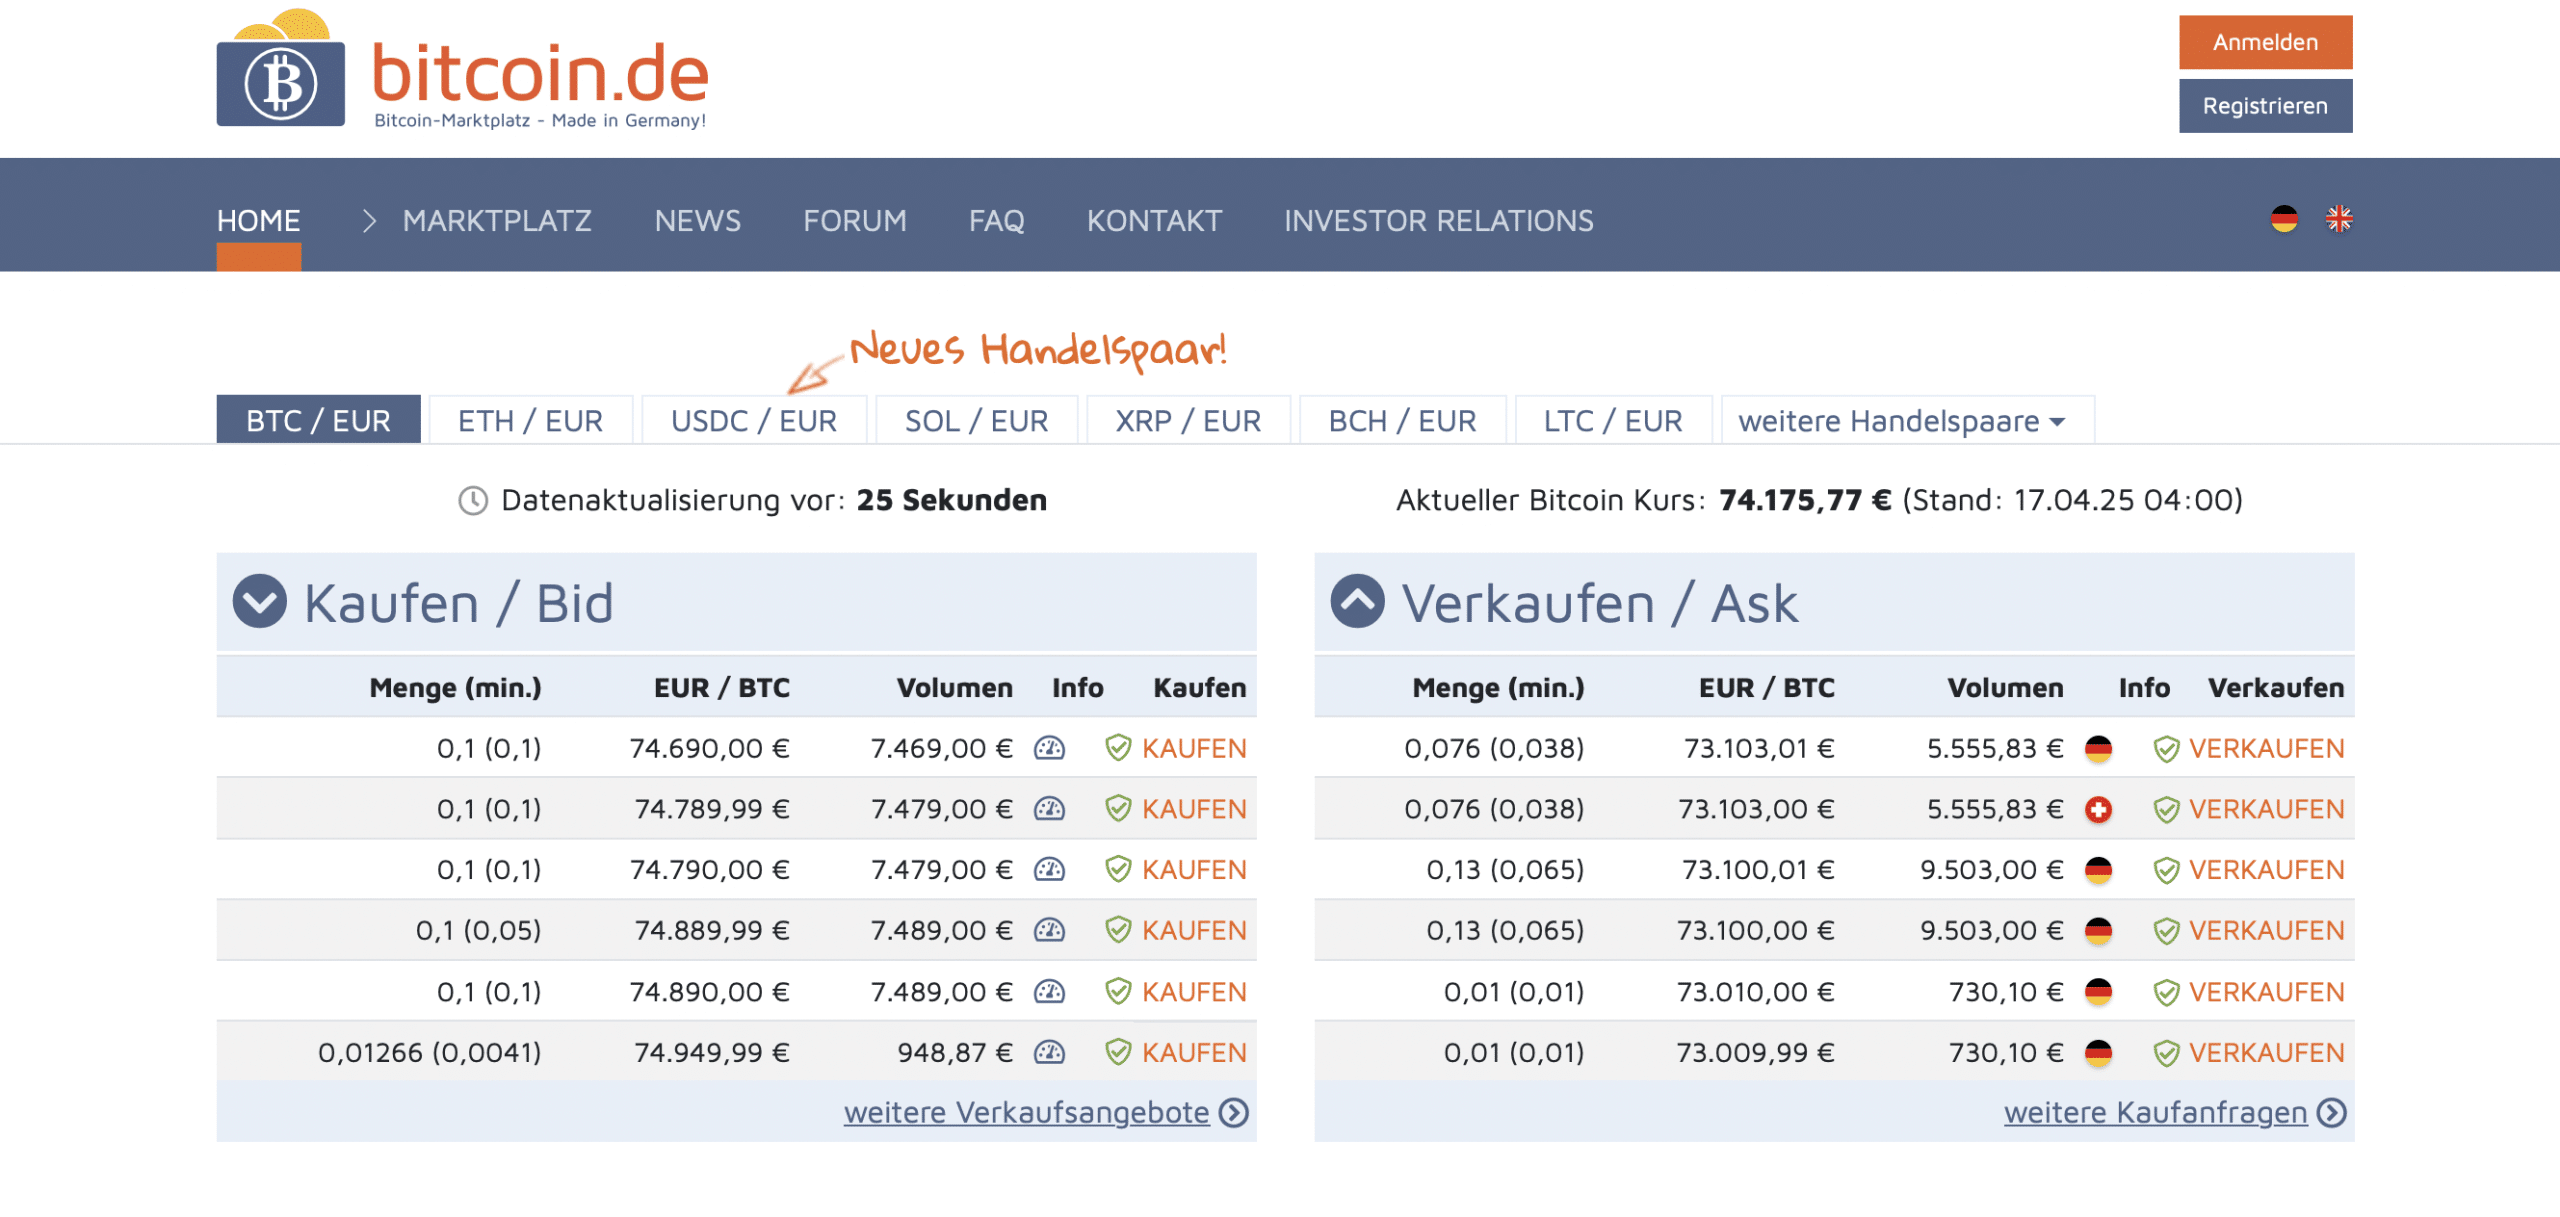Screen dimensions: 2560x1217
Task: Click German flag info for 73.009,99 € ask
Action: pos(2098,1053)
